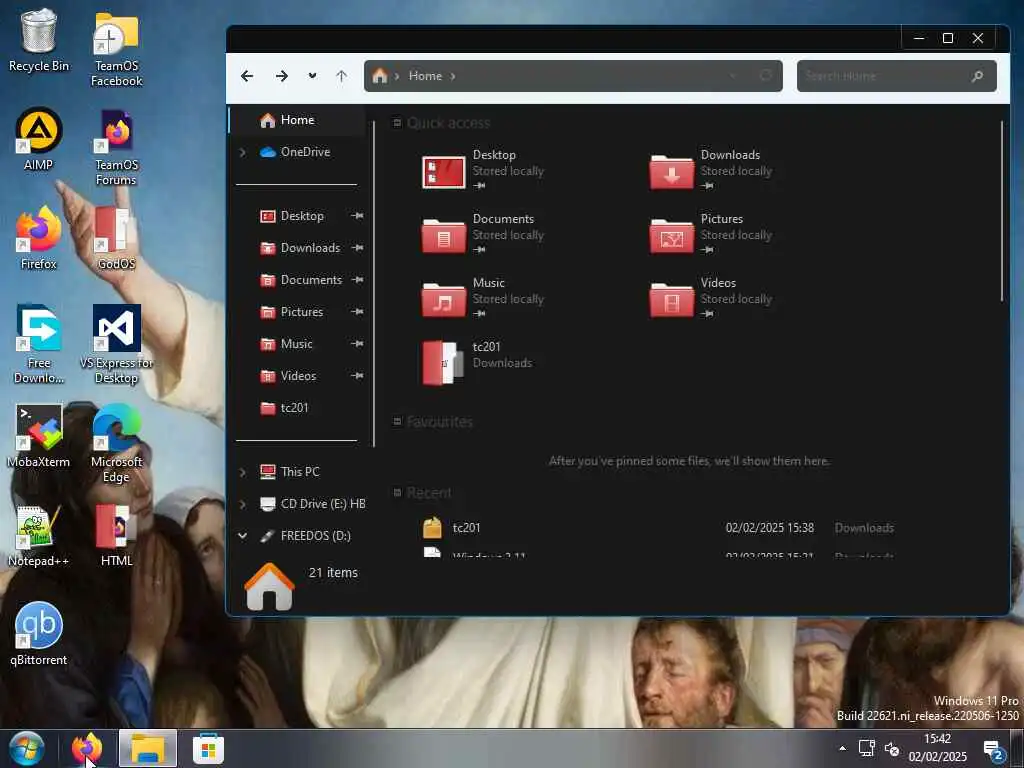Open the tc201 folder in Quick access
The height and width of the screenshot is (768, 1024).
478,362
